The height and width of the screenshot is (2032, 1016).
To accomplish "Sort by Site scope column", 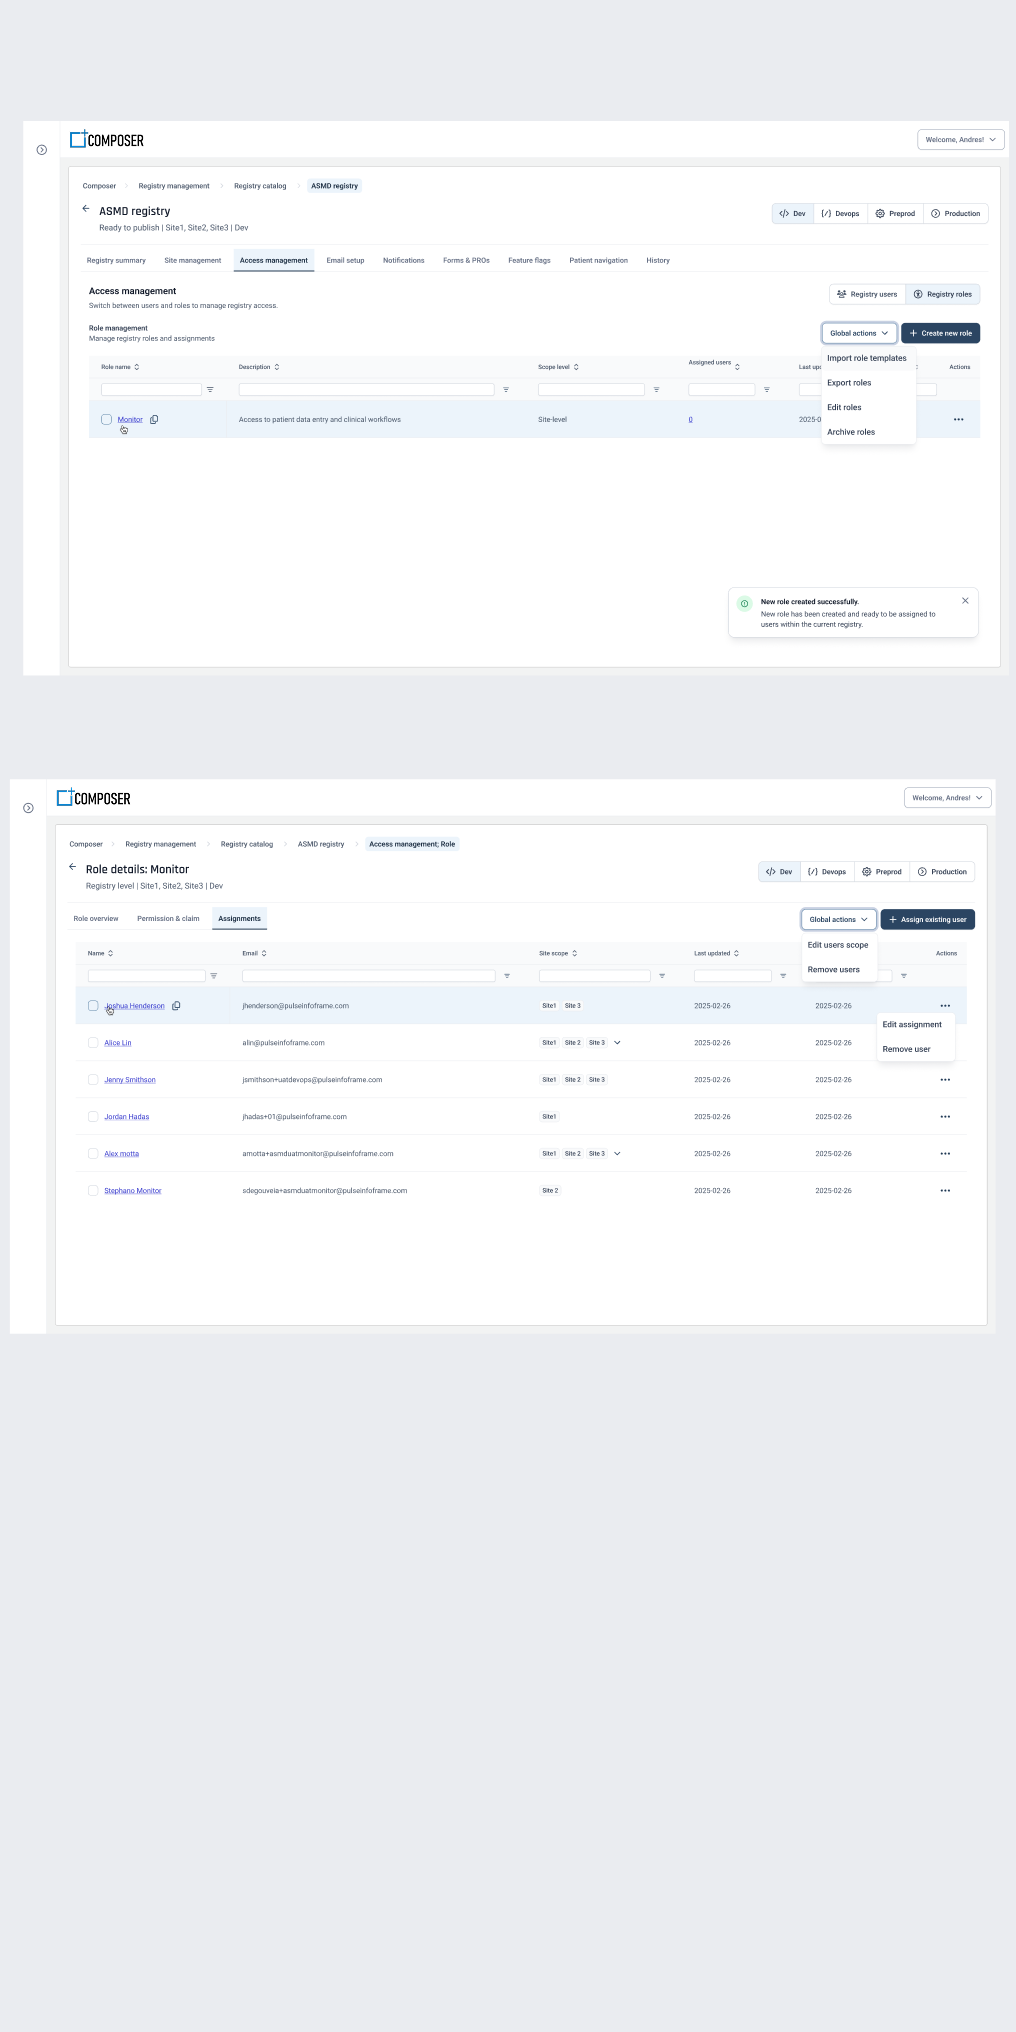I will pyautogui.click(x=575, y=953).
